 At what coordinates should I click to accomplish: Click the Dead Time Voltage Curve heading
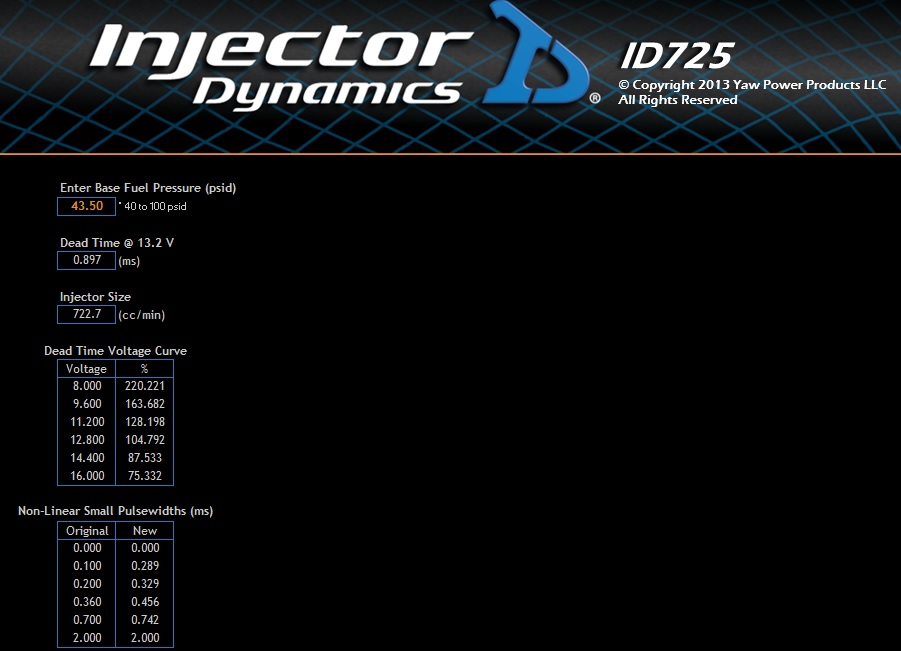click(115, 351)
